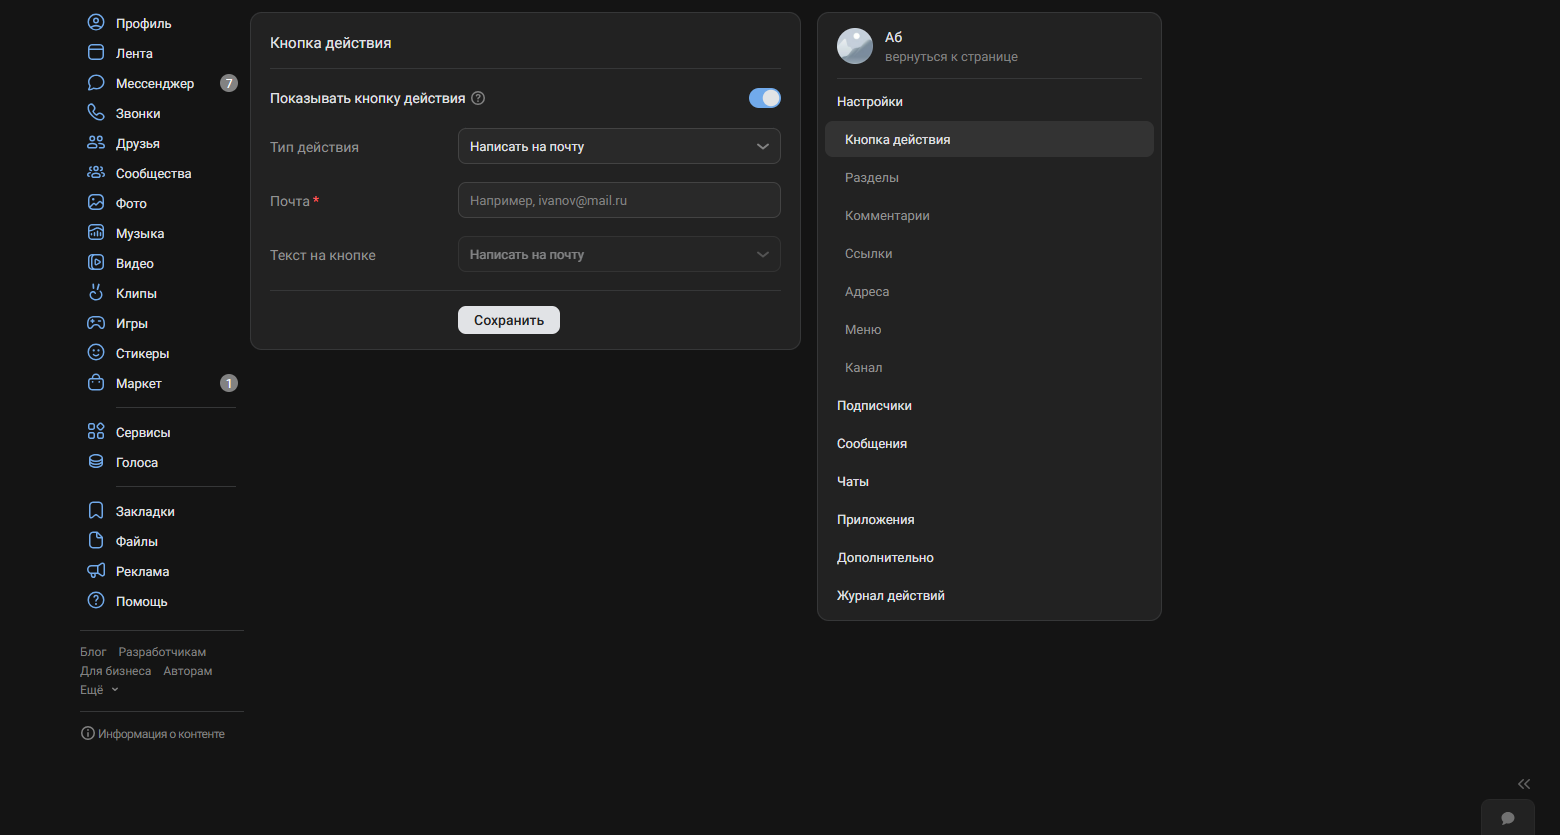This screenshot has height=835, width=1560.
Task: Click the Блог footer link
Action: coord(93,652)
